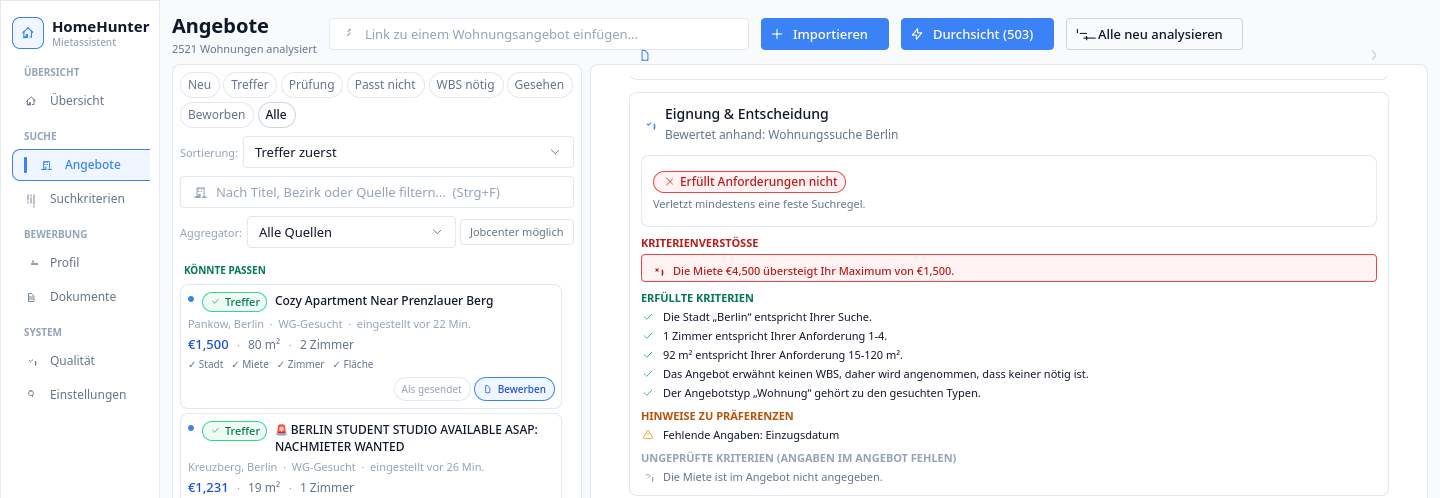Click the Alle neu analysieren button
The image size is (1440, 498).
point(1154,34)
